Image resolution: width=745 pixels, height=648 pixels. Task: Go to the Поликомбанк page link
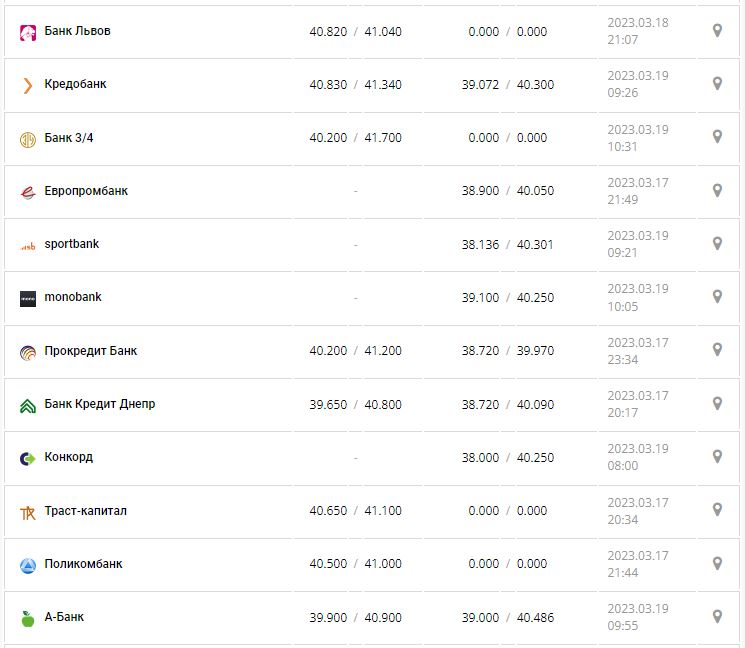click(x=84, y=564)
